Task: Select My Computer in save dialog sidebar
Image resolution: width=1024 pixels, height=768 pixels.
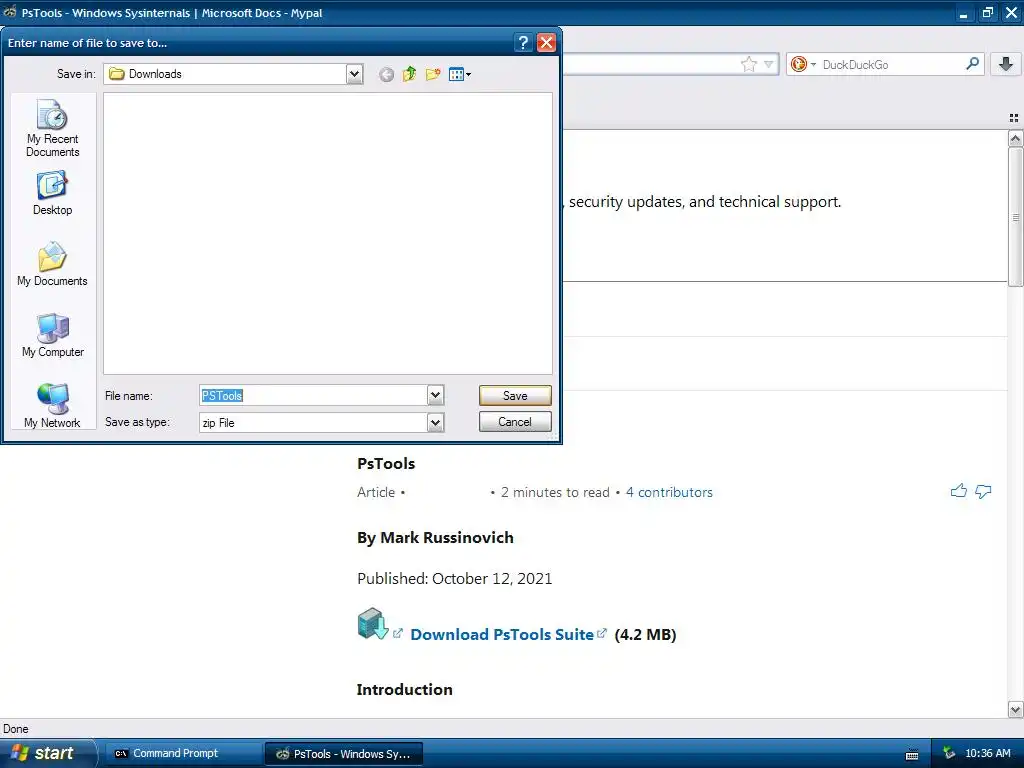Action: [52, 335]
